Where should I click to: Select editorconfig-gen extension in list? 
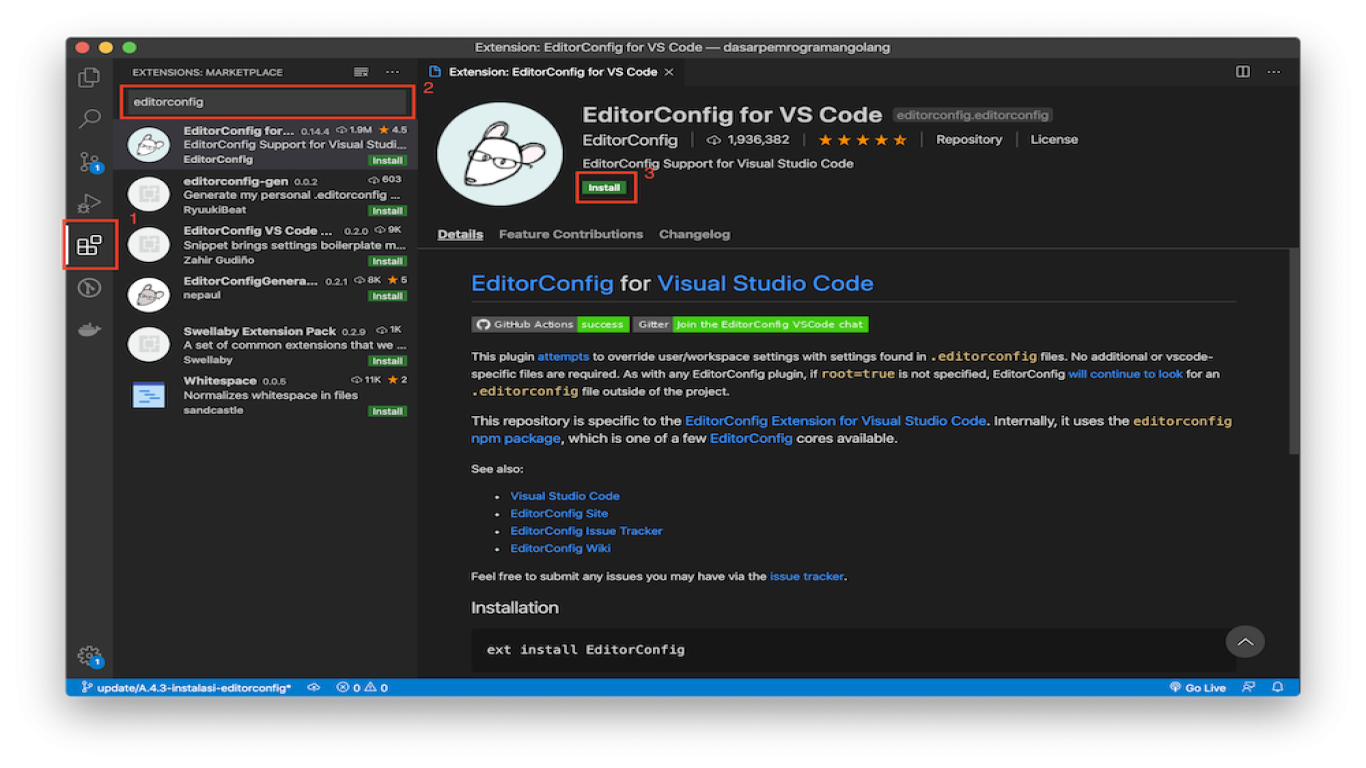(266, 195)
